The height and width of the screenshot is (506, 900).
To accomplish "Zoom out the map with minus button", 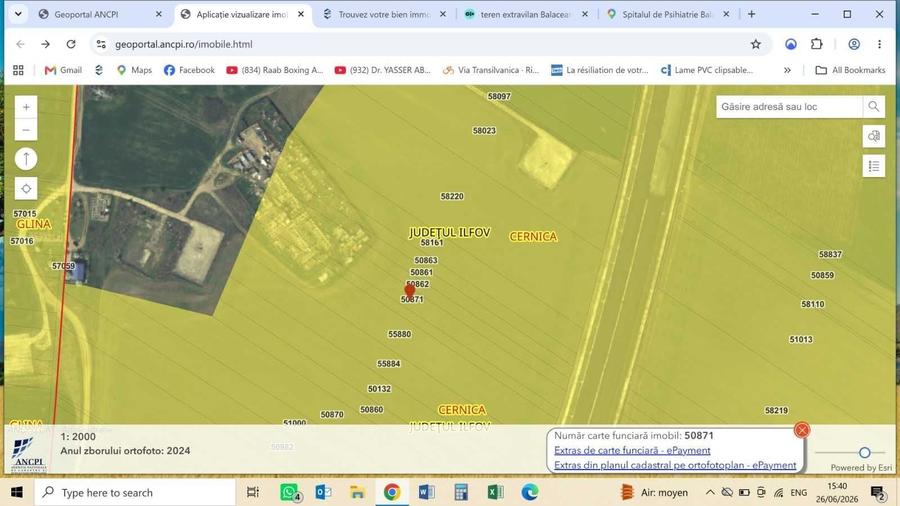I will coord(26,130).
